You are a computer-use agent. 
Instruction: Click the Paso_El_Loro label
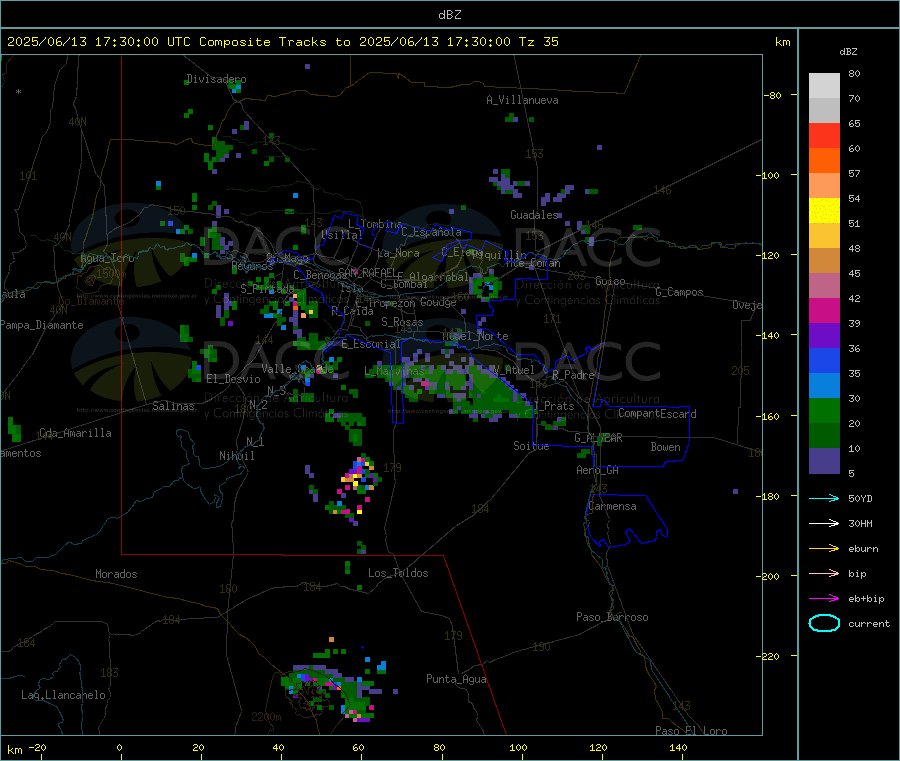tap(691, 731)
